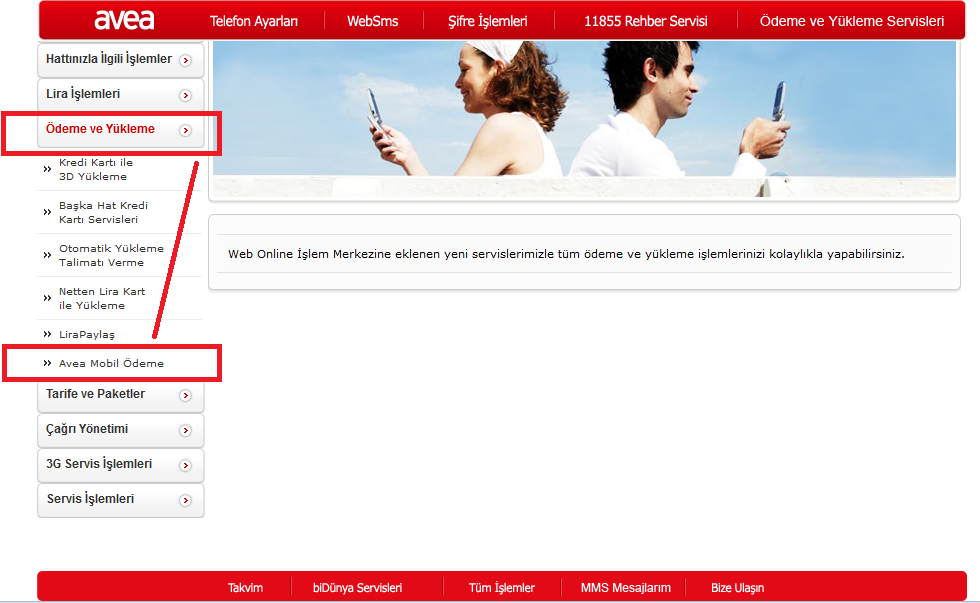980x603 pixels.
Task: Open Avea Mobil Ödeme submenu item
Action: [x=111, y=364]
